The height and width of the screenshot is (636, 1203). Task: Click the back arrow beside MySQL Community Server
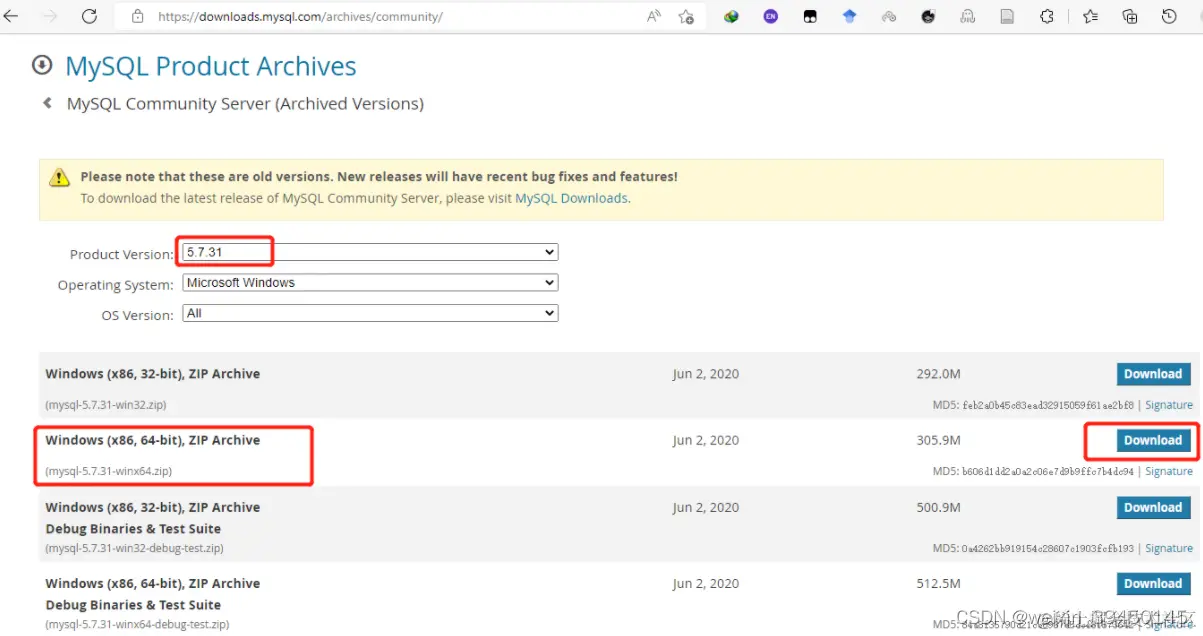47,102
